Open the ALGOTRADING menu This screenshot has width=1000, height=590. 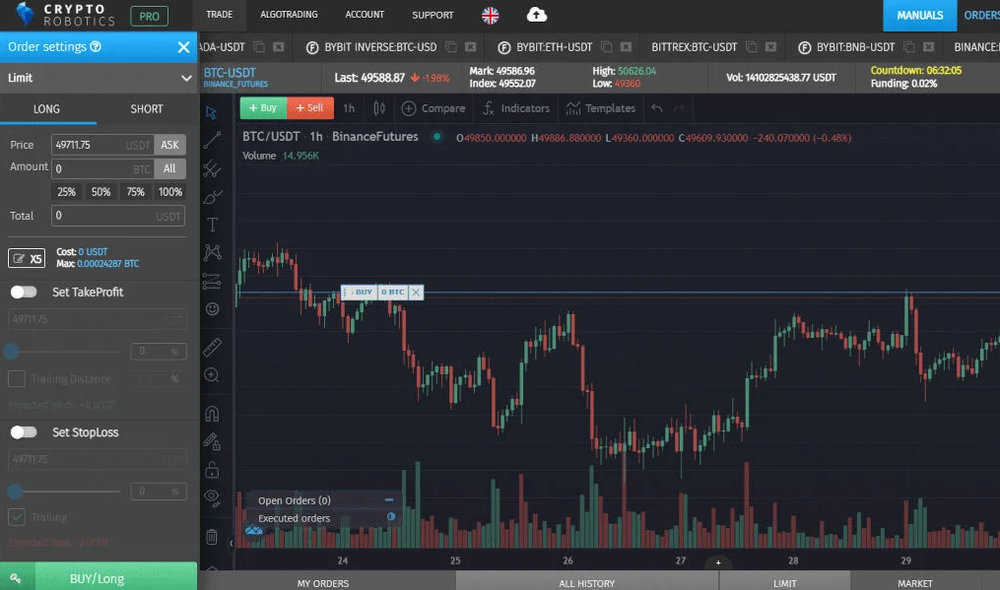click(x=289, y=14)
